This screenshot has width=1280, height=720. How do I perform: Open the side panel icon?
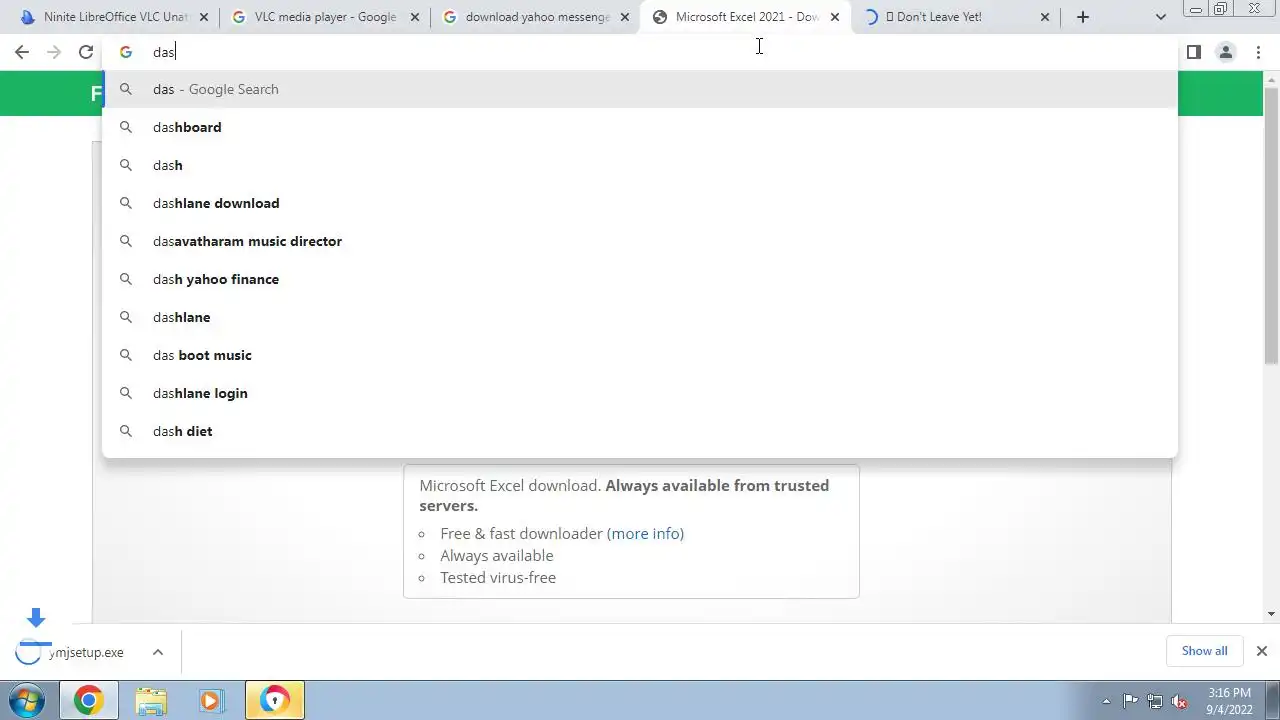click(1193, 52)
